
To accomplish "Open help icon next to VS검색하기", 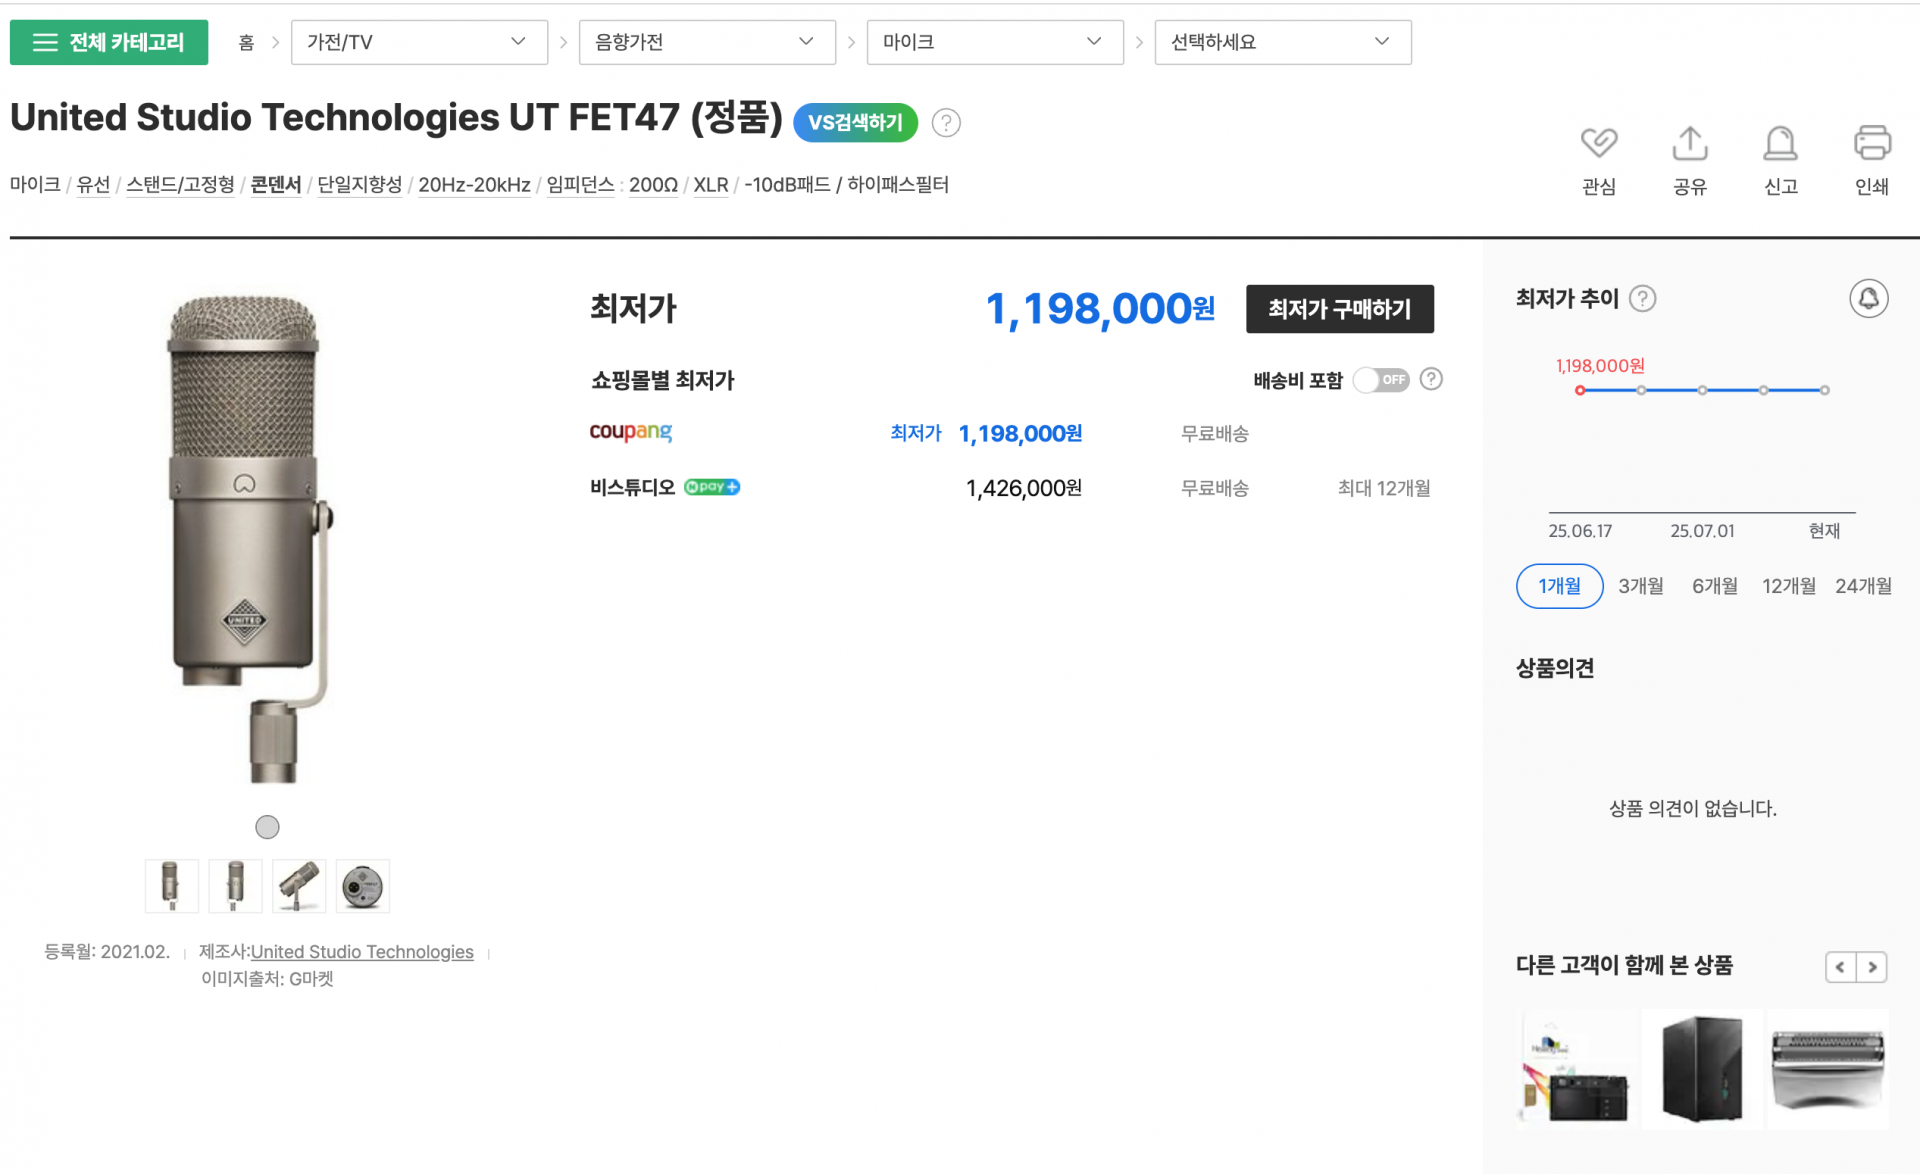I will (946, 123).
